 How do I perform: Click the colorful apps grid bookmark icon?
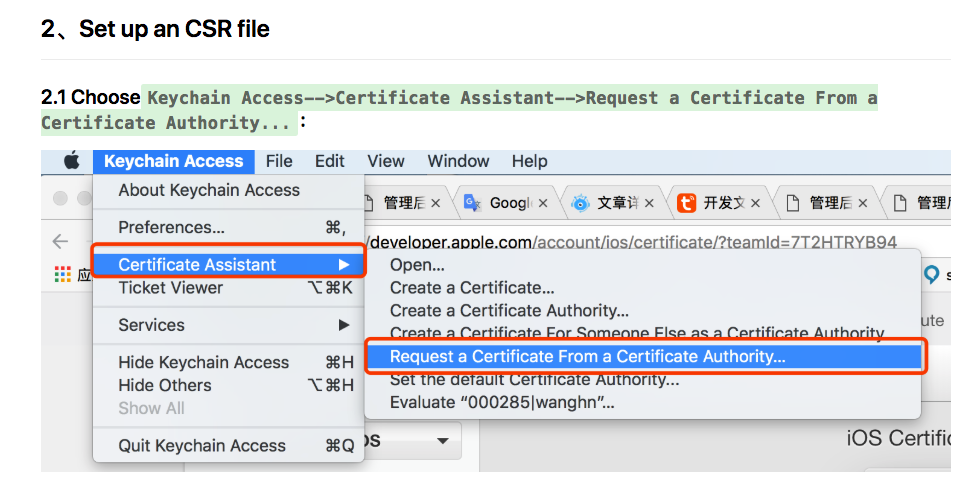62,274
